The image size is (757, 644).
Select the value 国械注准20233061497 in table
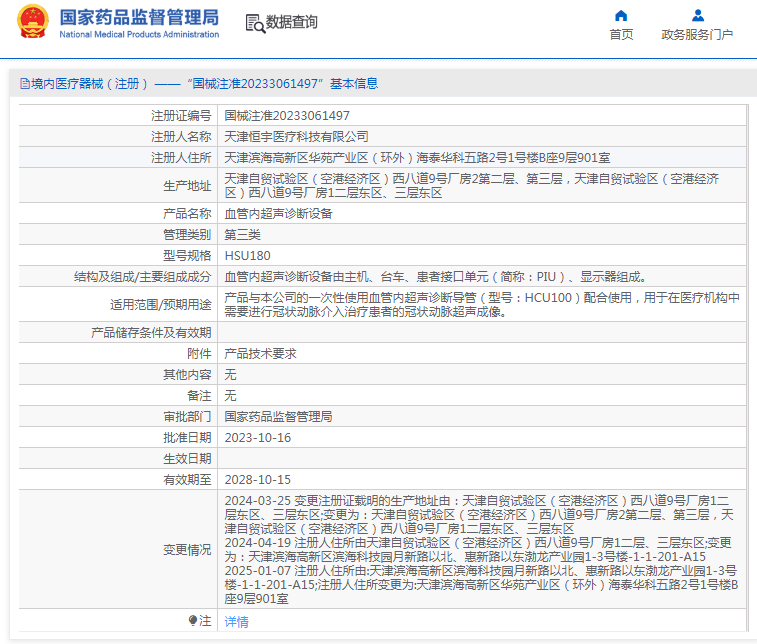coord(287,116)
